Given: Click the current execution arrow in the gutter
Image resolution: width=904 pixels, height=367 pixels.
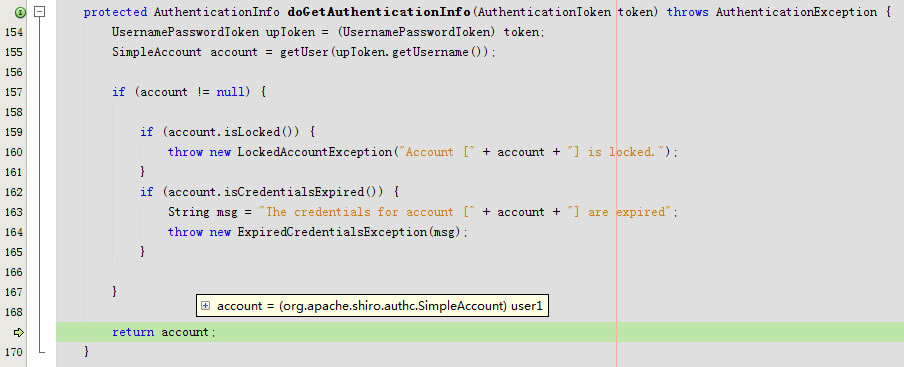Looking at the screenshot, I should (x=18, y=332).
